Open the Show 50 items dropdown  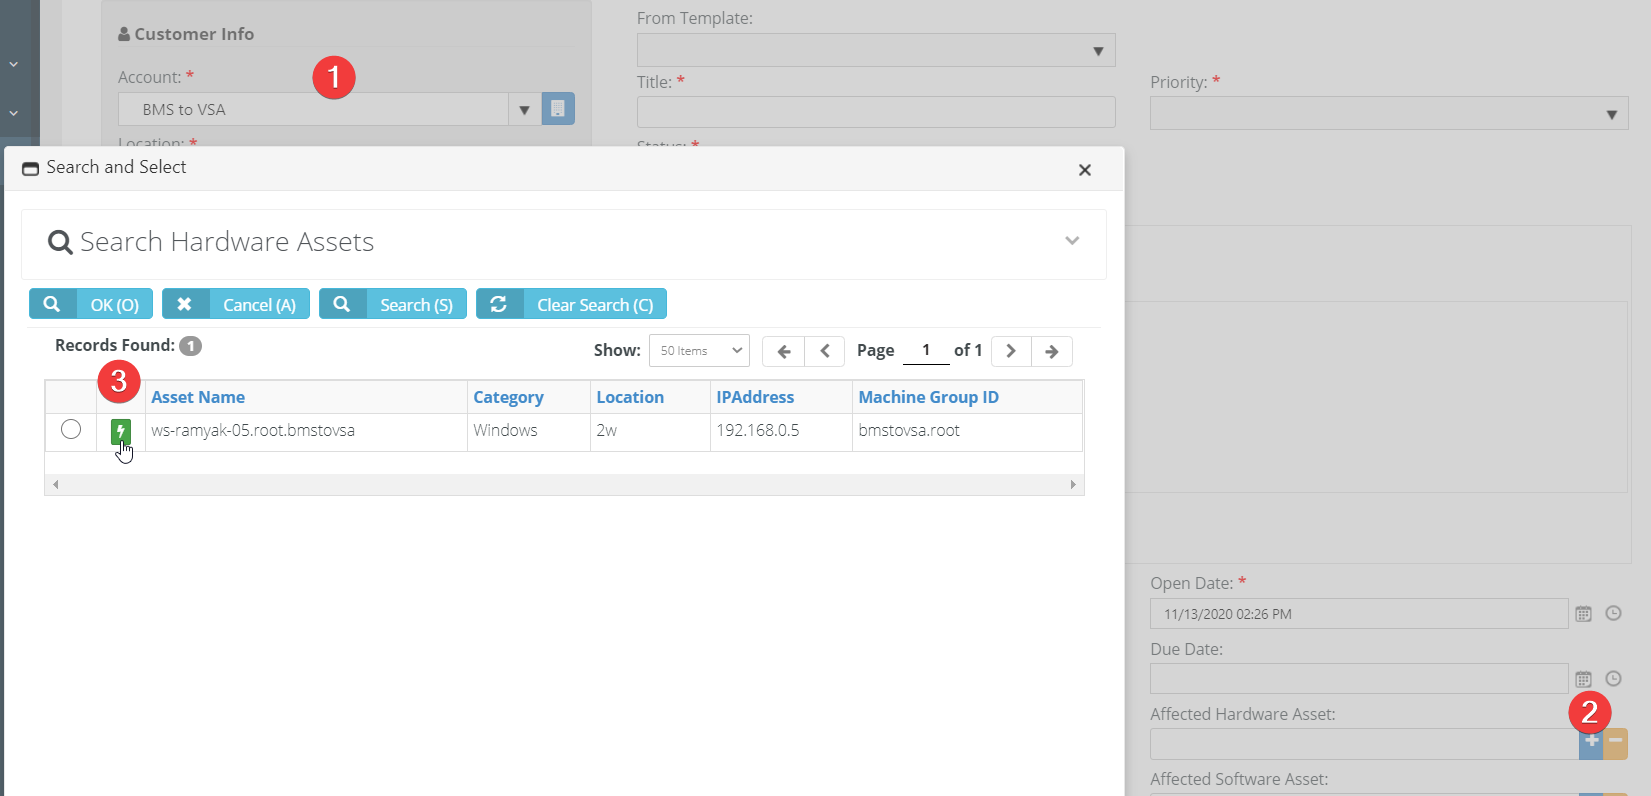699,351
